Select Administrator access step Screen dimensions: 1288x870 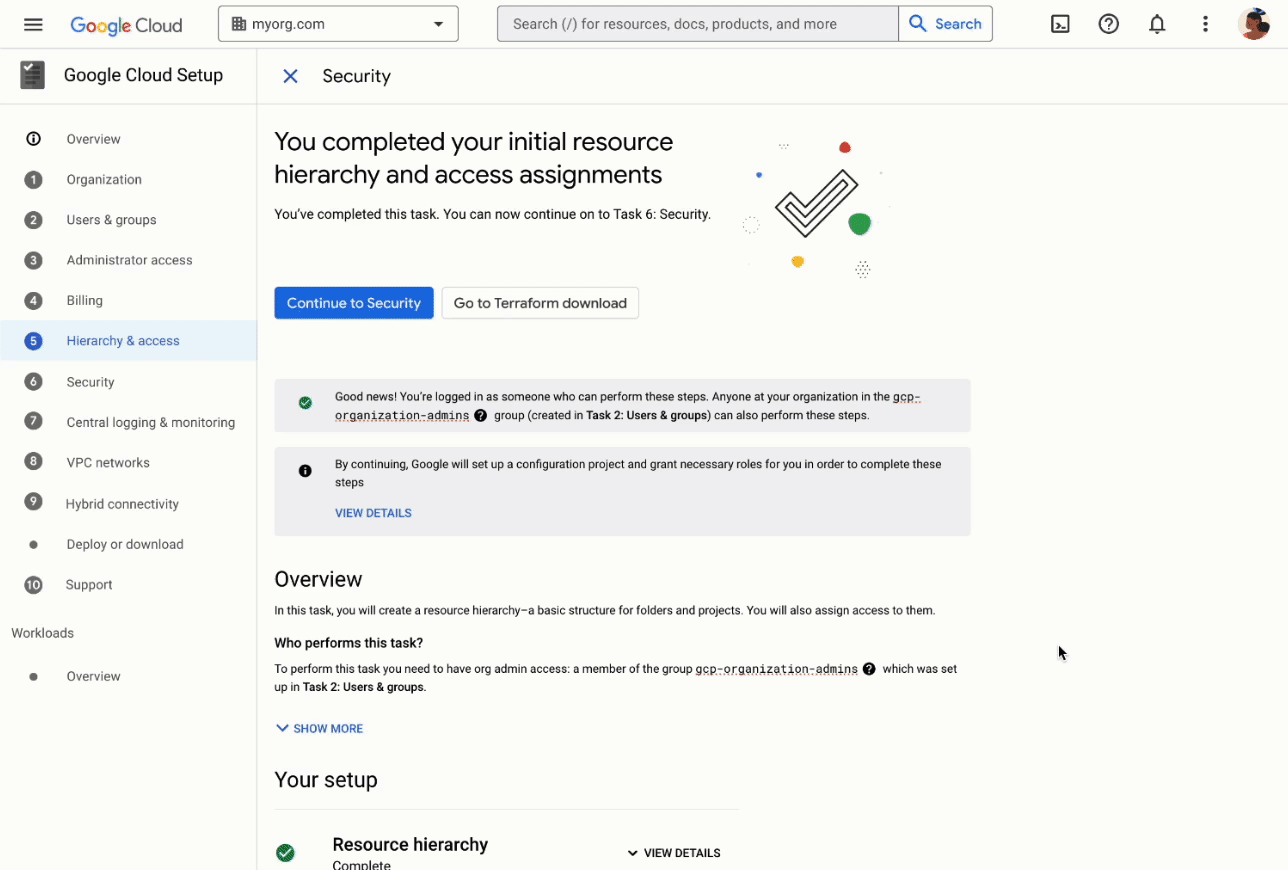point(129,260)
